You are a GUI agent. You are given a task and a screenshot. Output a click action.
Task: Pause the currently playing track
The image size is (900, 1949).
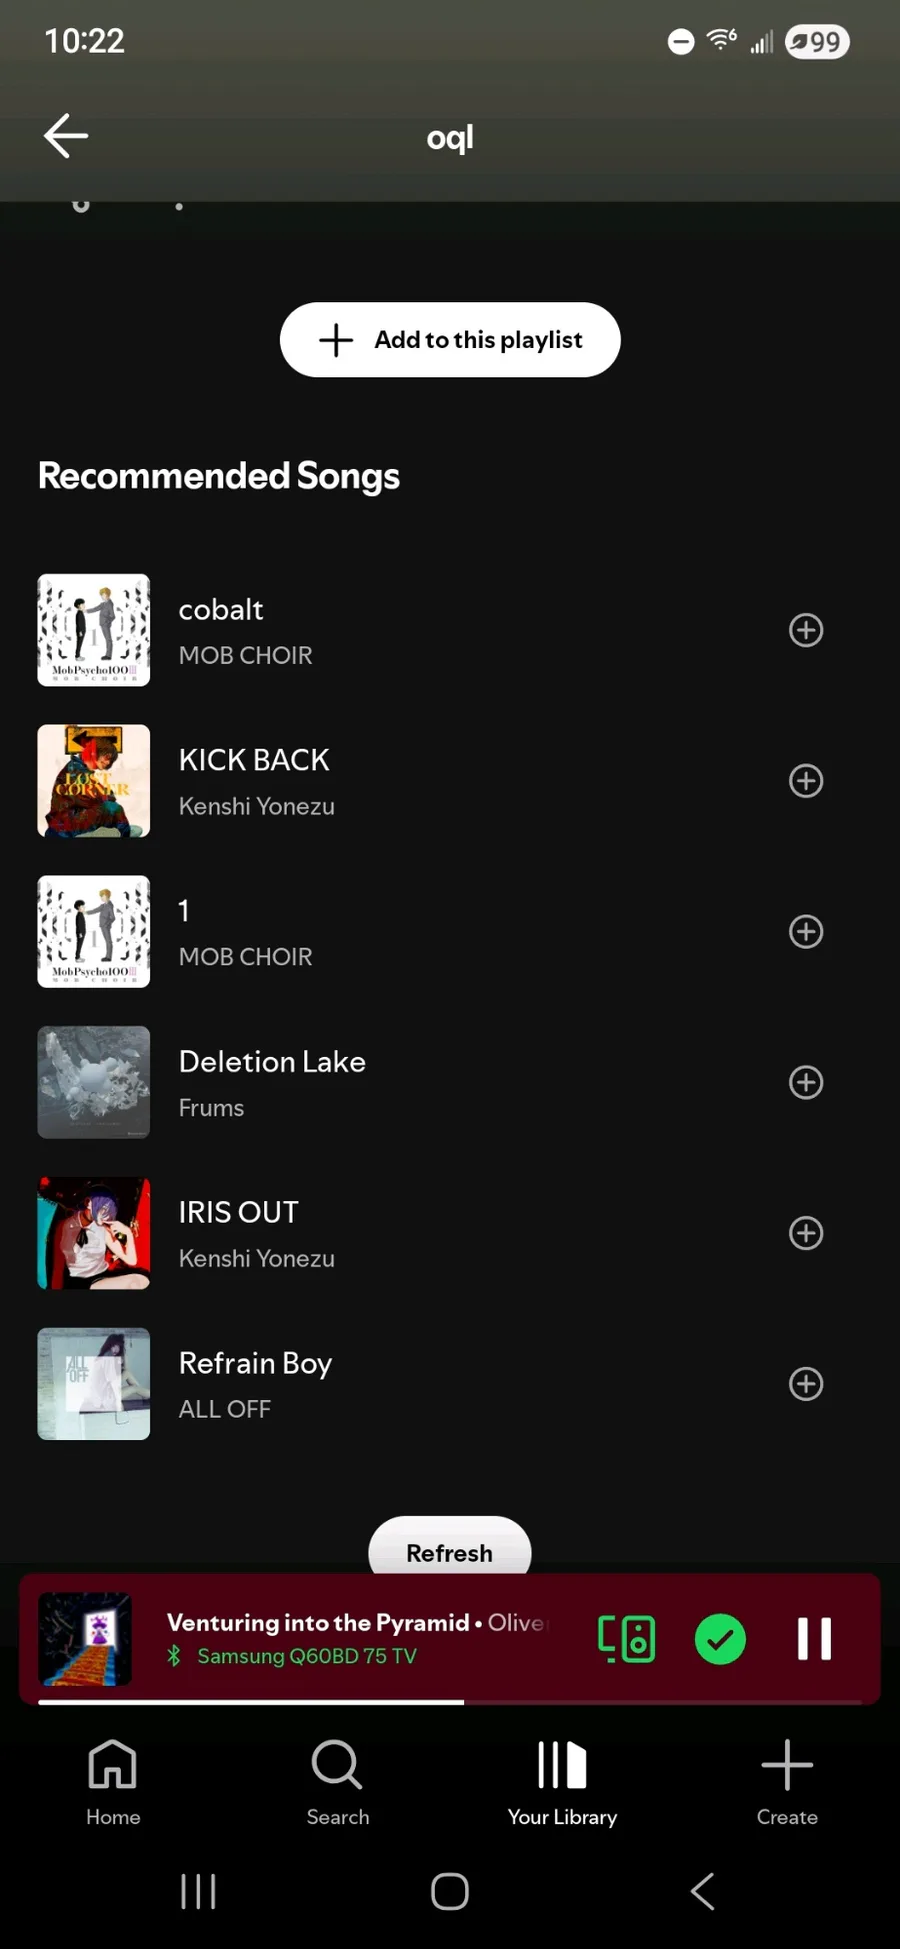click(x=814, y=1639)
